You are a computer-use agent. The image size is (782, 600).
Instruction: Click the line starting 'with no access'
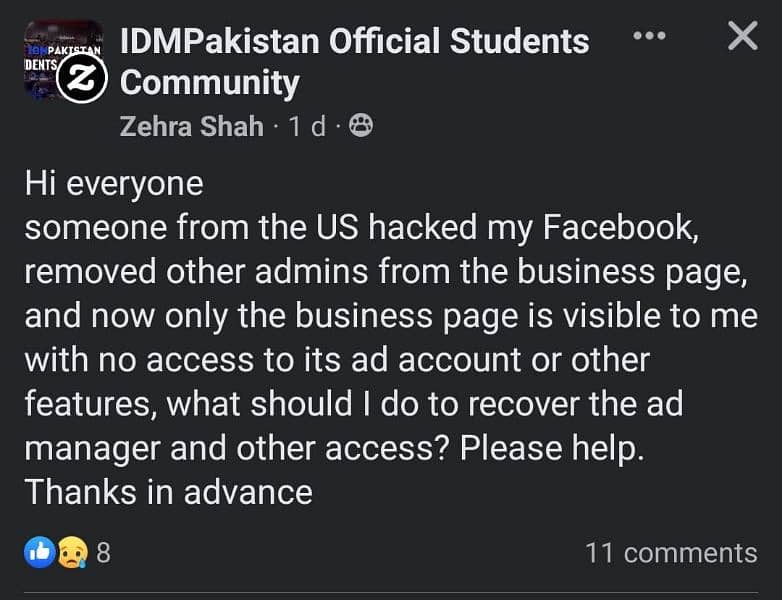pos(336,360)
